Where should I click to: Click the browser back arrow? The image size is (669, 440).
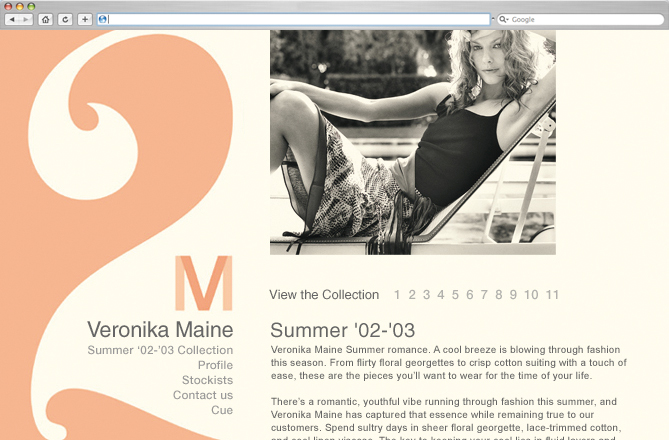[x=12, y=20]
